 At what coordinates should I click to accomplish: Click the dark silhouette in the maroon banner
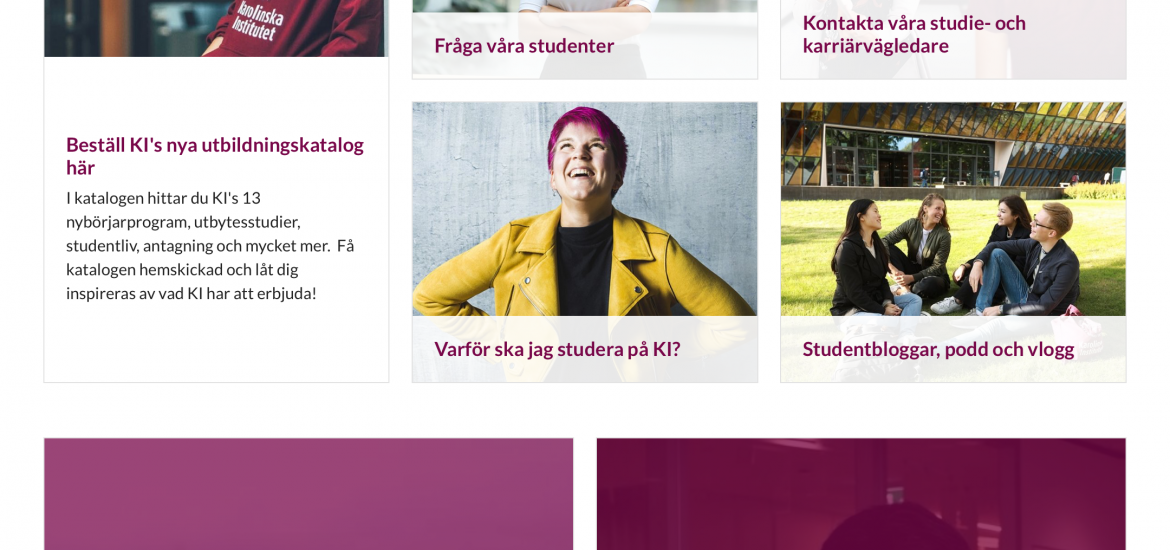pos(895,528)
